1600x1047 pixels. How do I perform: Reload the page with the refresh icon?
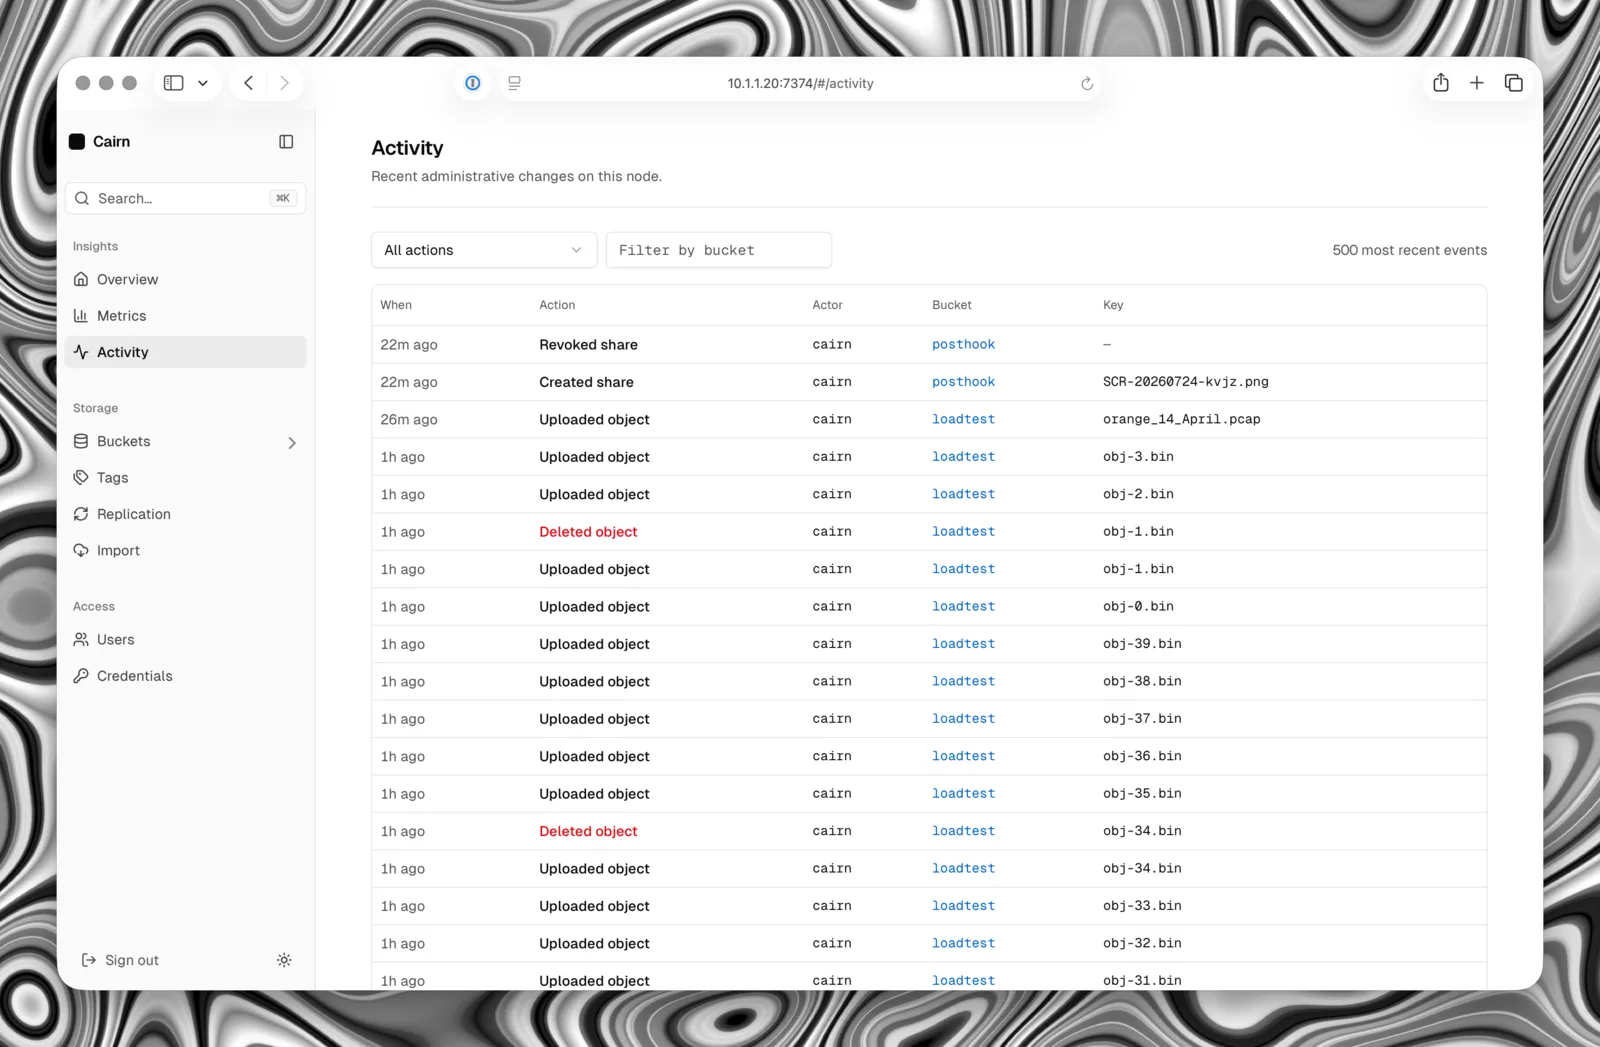coord(1087,84)
